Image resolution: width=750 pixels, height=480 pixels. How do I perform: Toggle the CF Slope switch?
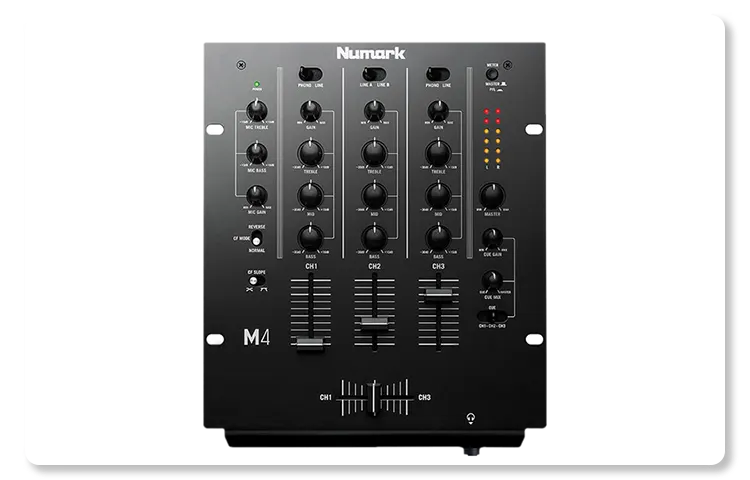pos(257,281)
